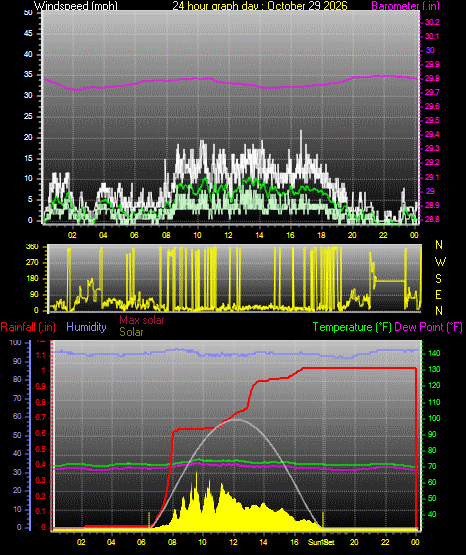Image resolution: width=466 pixels, height=555 pixels.
Task: Click the Humidity legend label
Action: coord(86,327)
